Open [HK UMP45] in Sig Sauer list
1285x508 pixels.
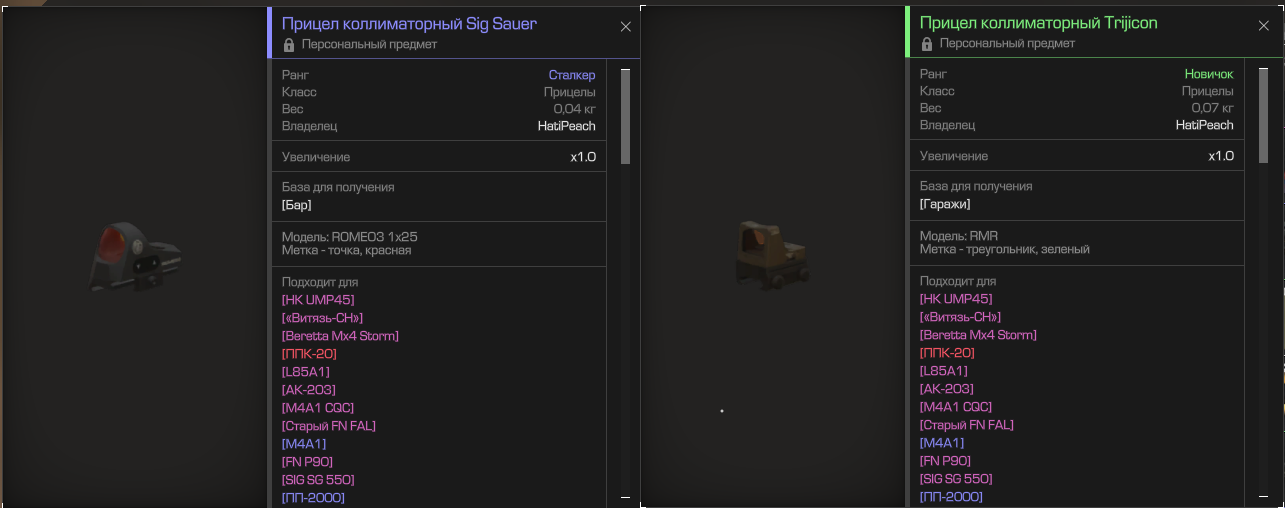click(x=318, y=300)
